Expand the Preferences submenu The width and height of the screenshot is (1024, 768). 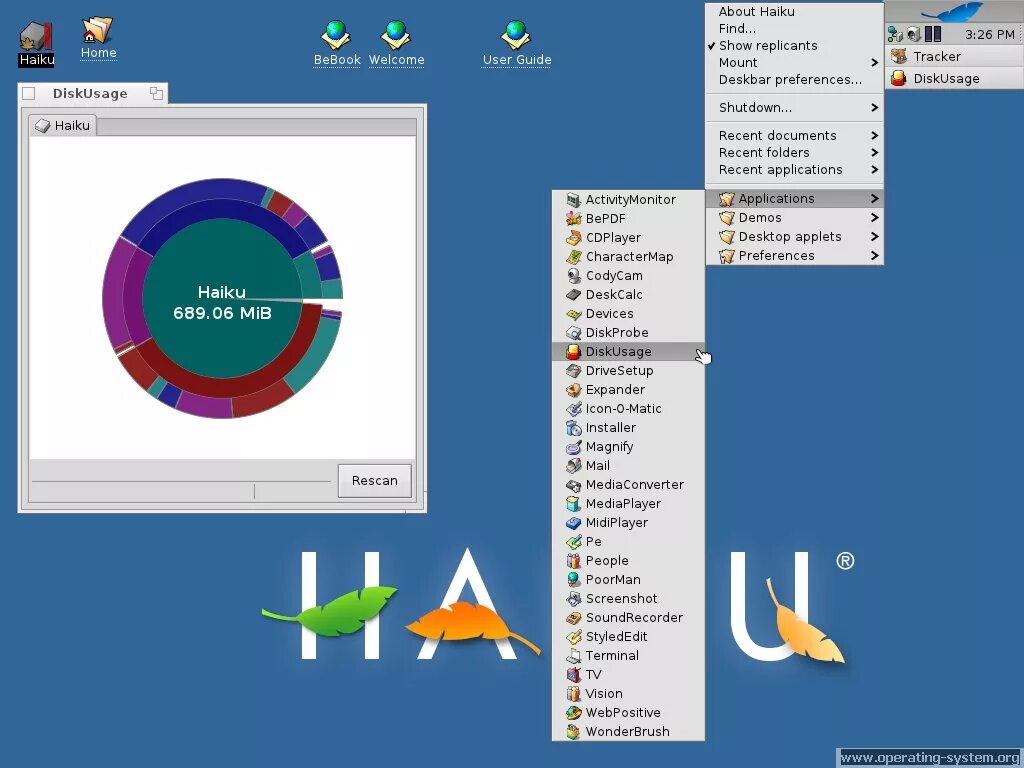[794, 255]
